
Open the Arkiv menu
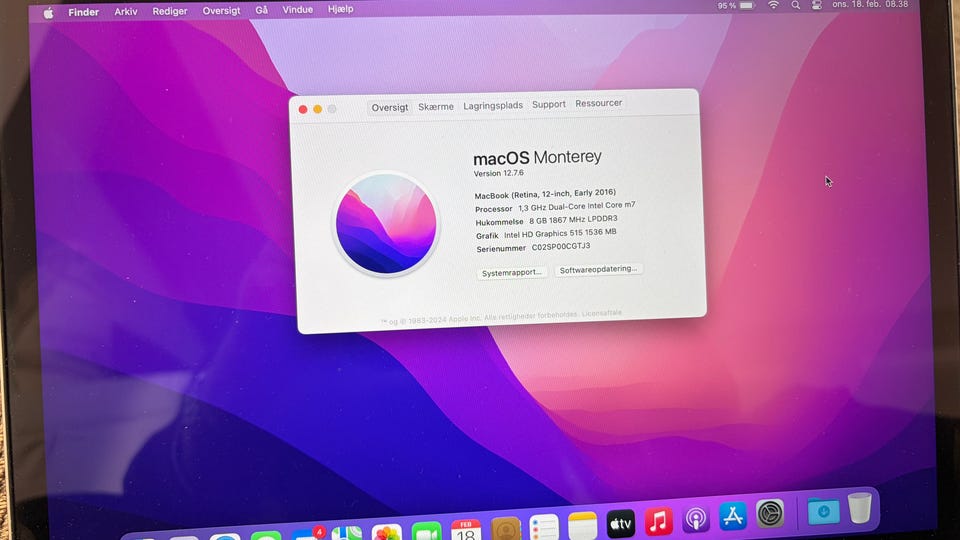[126, 12]
